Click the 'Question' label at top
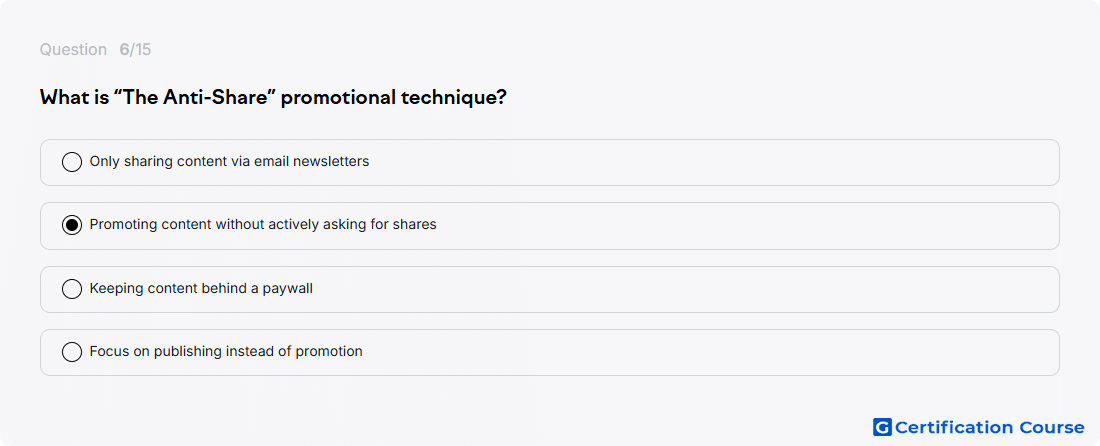Screen dimensions: 1100x446 [73, 50]
